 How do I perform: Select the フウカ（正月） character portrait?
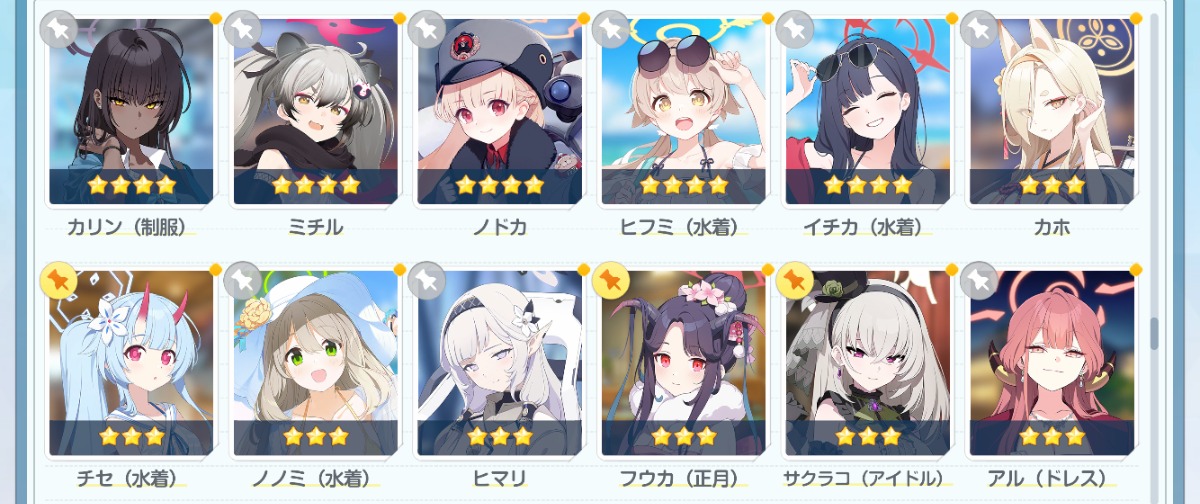click(x=684, y=363)
